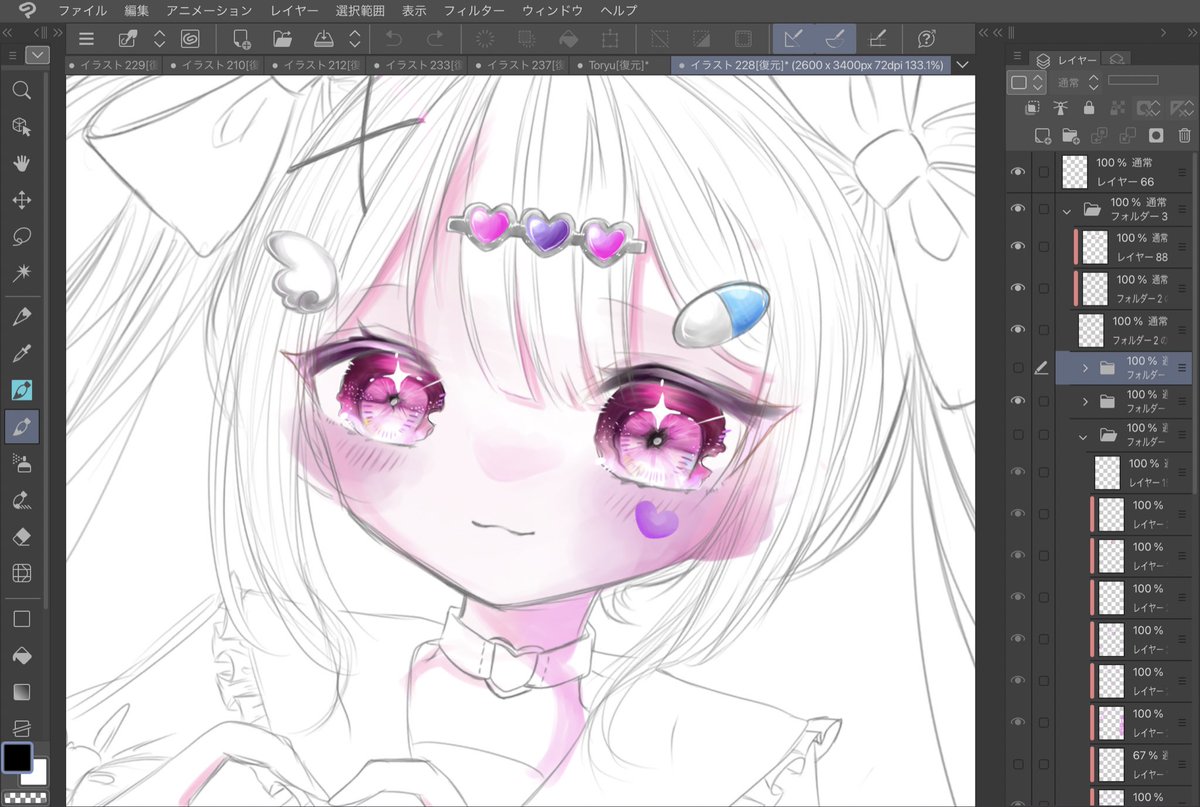Open the canvas tab list dropdown arrow
The image size is (1200, 807).
point(963,65)
